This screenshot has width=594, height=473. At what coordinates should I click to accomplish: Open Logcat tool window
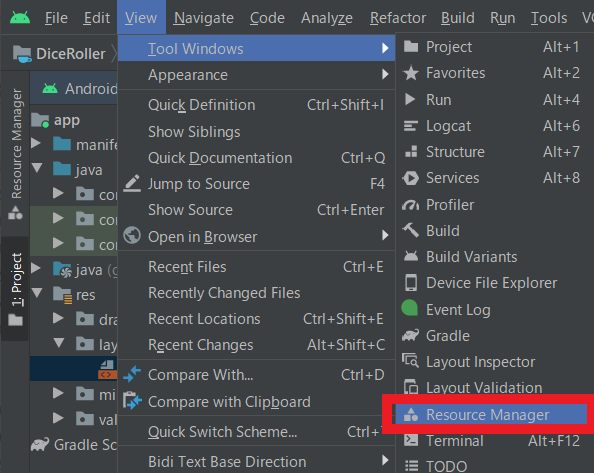494,126
